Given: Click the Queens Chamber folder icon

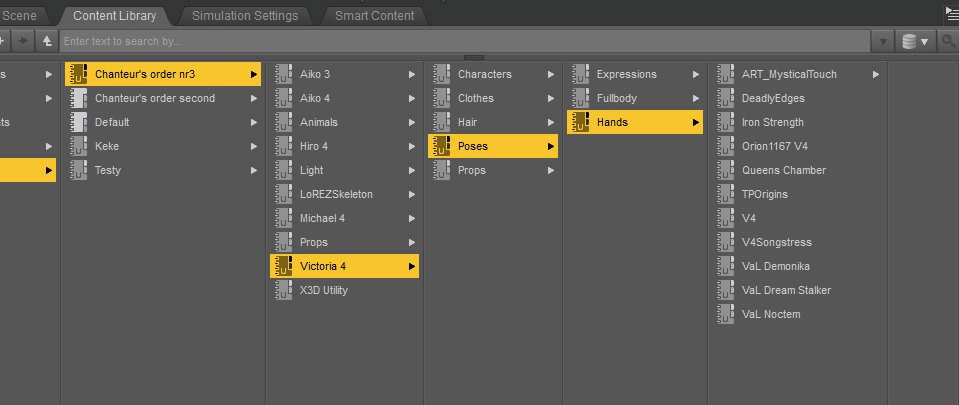Looking at the screenshot, I should click(x=725, y=170).
